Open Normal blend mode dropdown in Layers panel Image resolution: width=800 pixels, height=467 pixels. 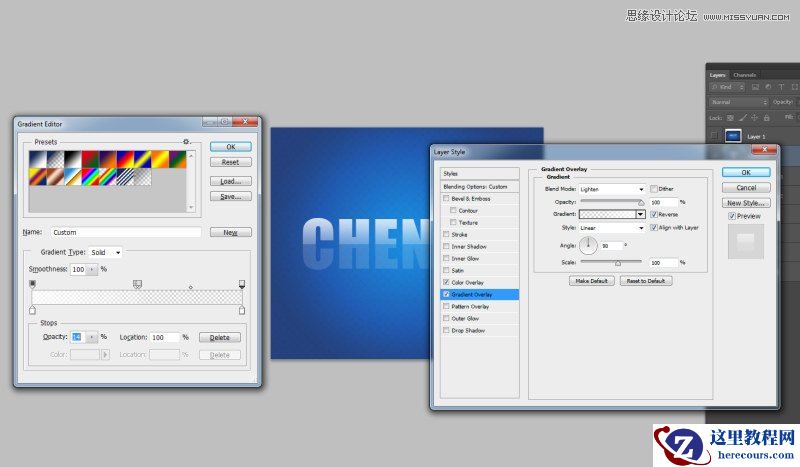click(x=738, y=102)
